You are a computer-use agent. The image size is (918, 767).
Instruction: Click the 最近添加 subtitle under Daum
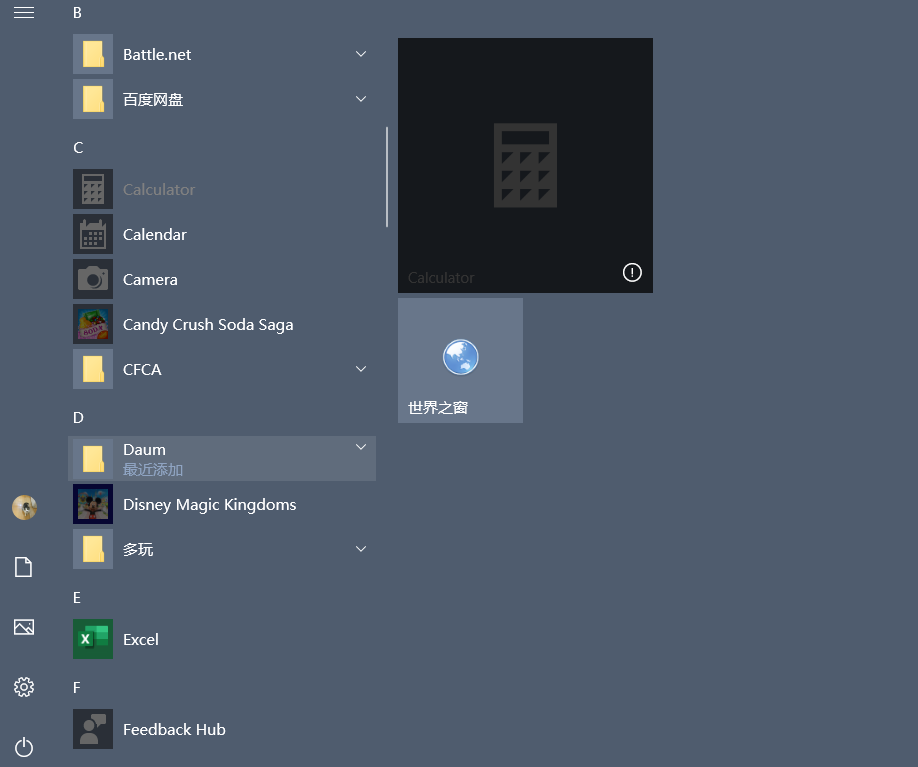[153, 470]
